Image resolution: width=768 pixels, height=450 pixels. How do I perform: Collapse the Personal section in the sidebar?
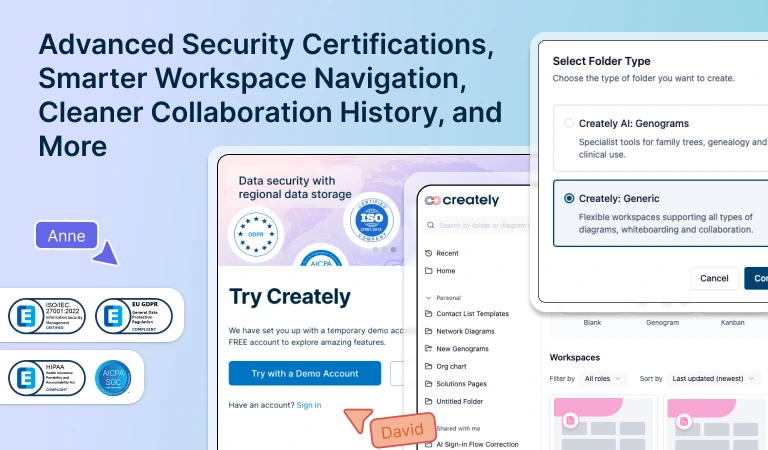tap(429, 297)
